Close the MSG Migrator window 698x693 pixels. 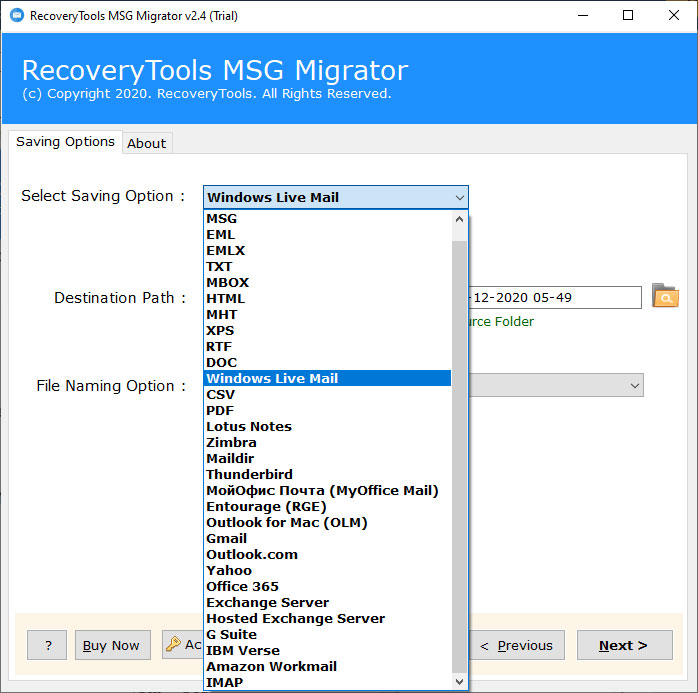pyautogui.click(x=674, y=16)
